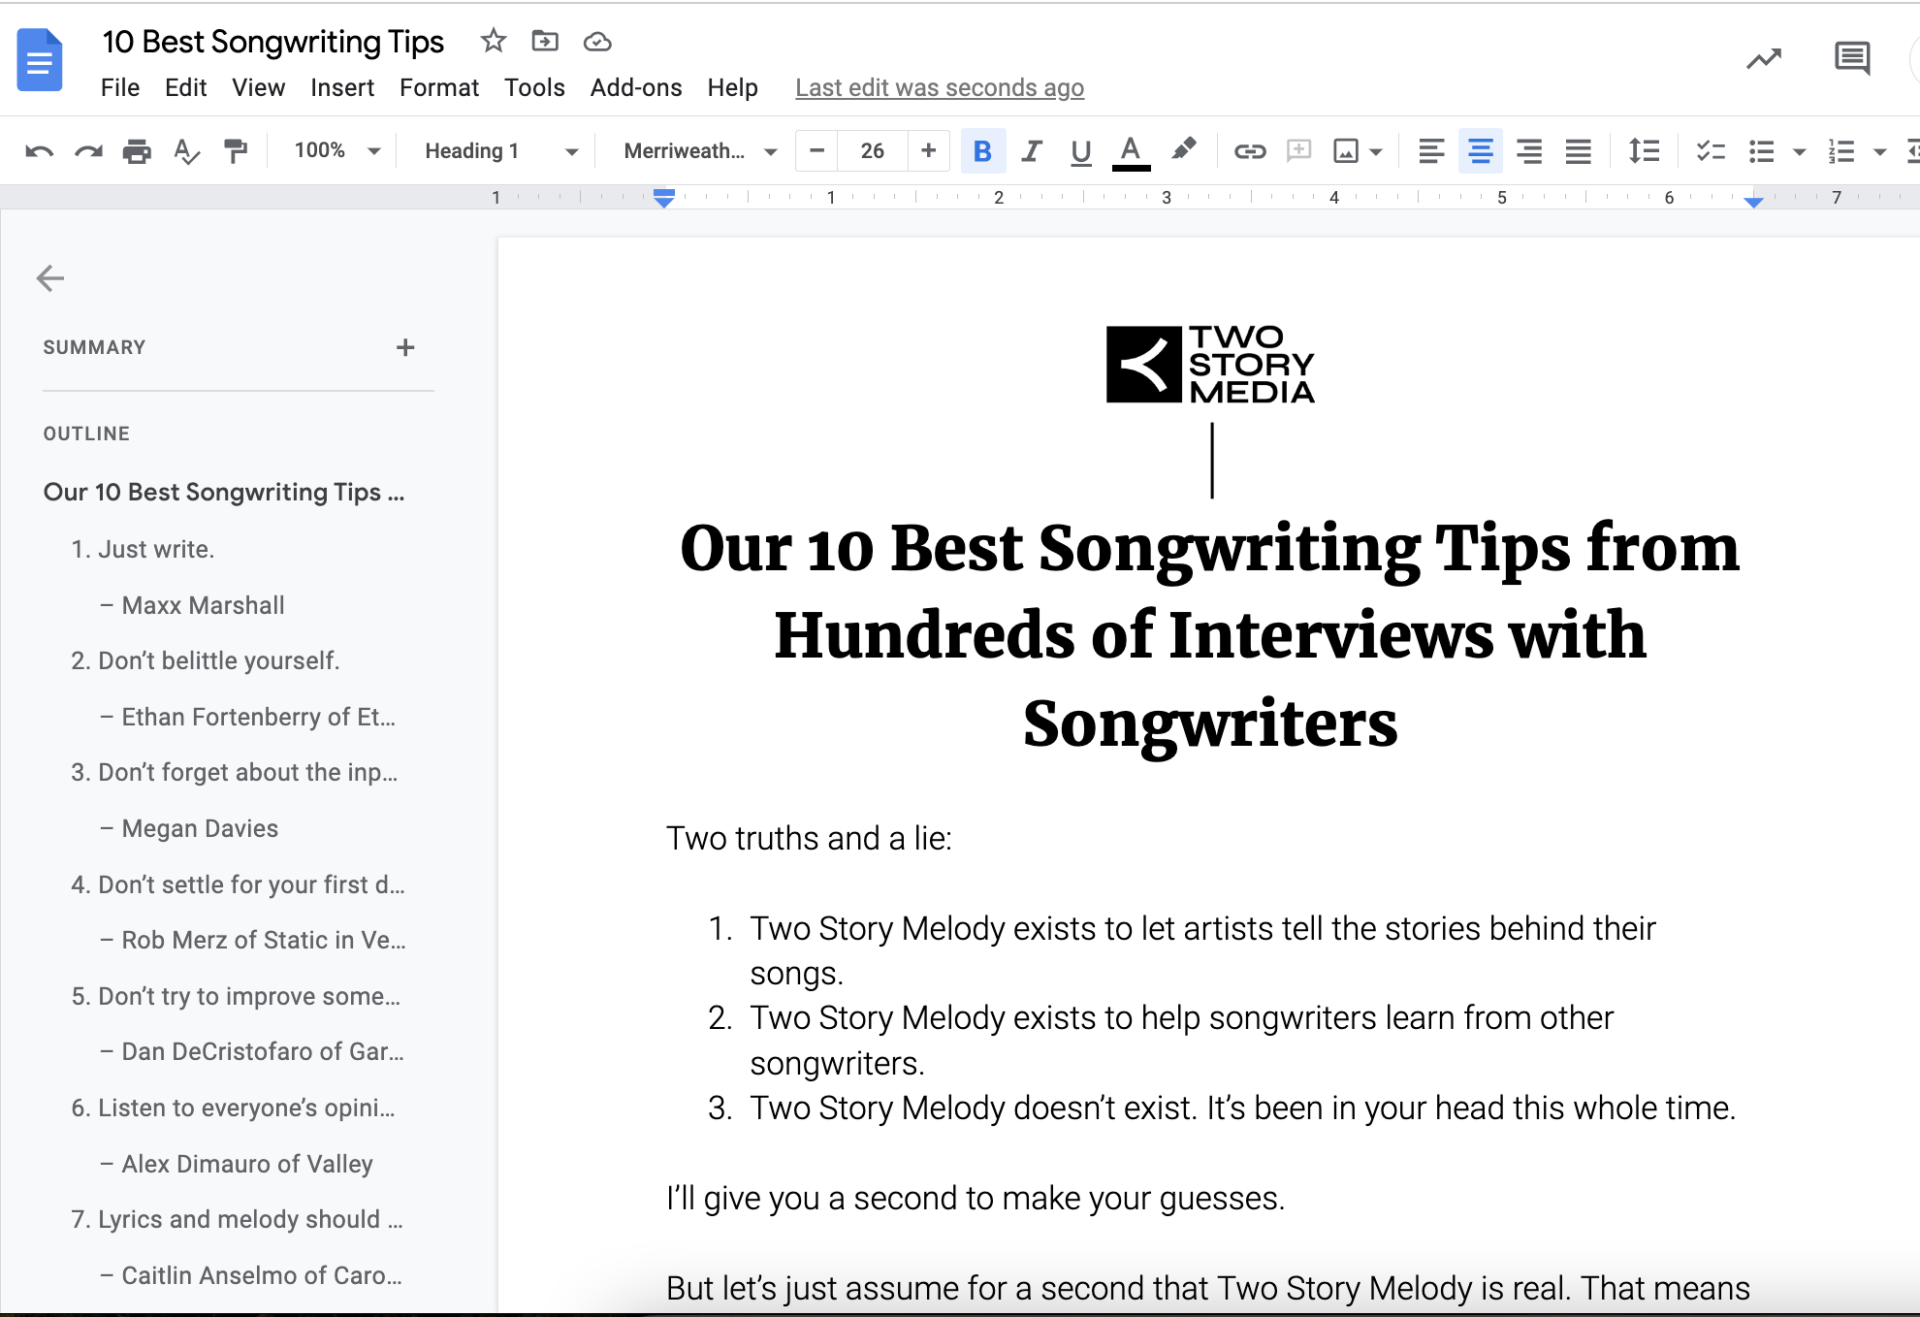Click the line spacing icon

[x=1644, y=151]
